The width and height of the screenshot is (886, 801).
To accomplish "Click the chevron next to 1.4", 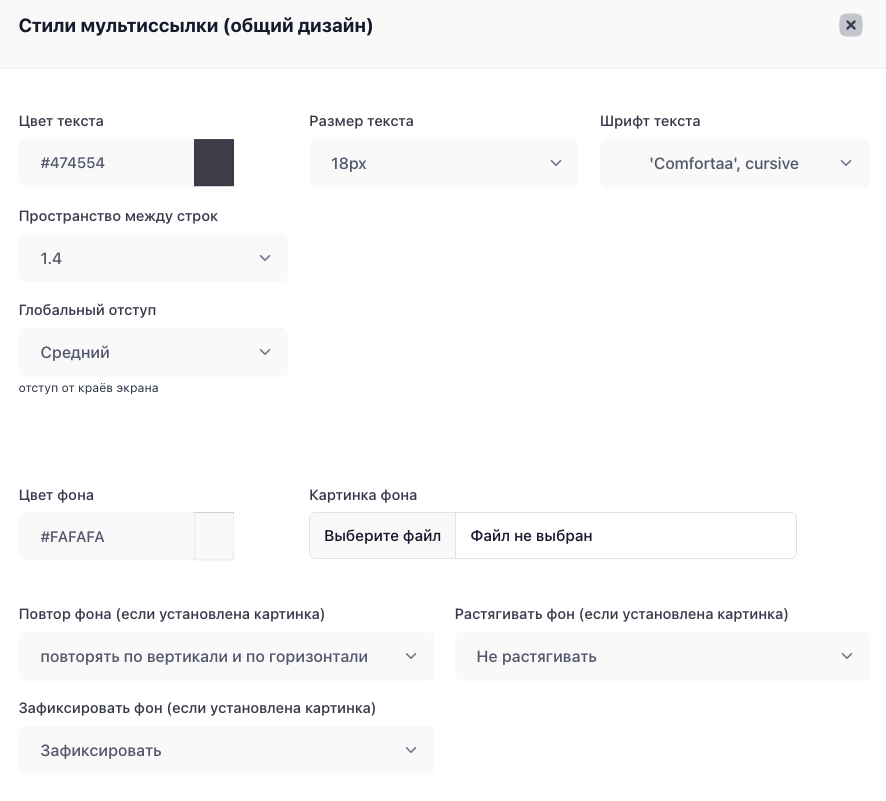I will pos(265,258).
